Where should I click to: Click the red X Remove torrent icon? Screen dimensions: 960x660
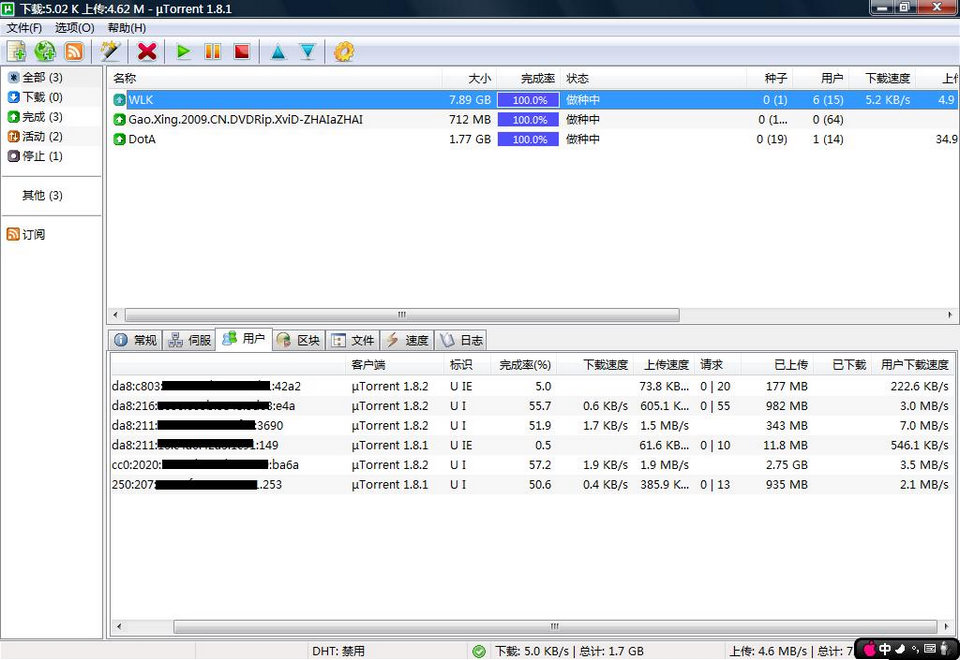(x=147, y=51)
